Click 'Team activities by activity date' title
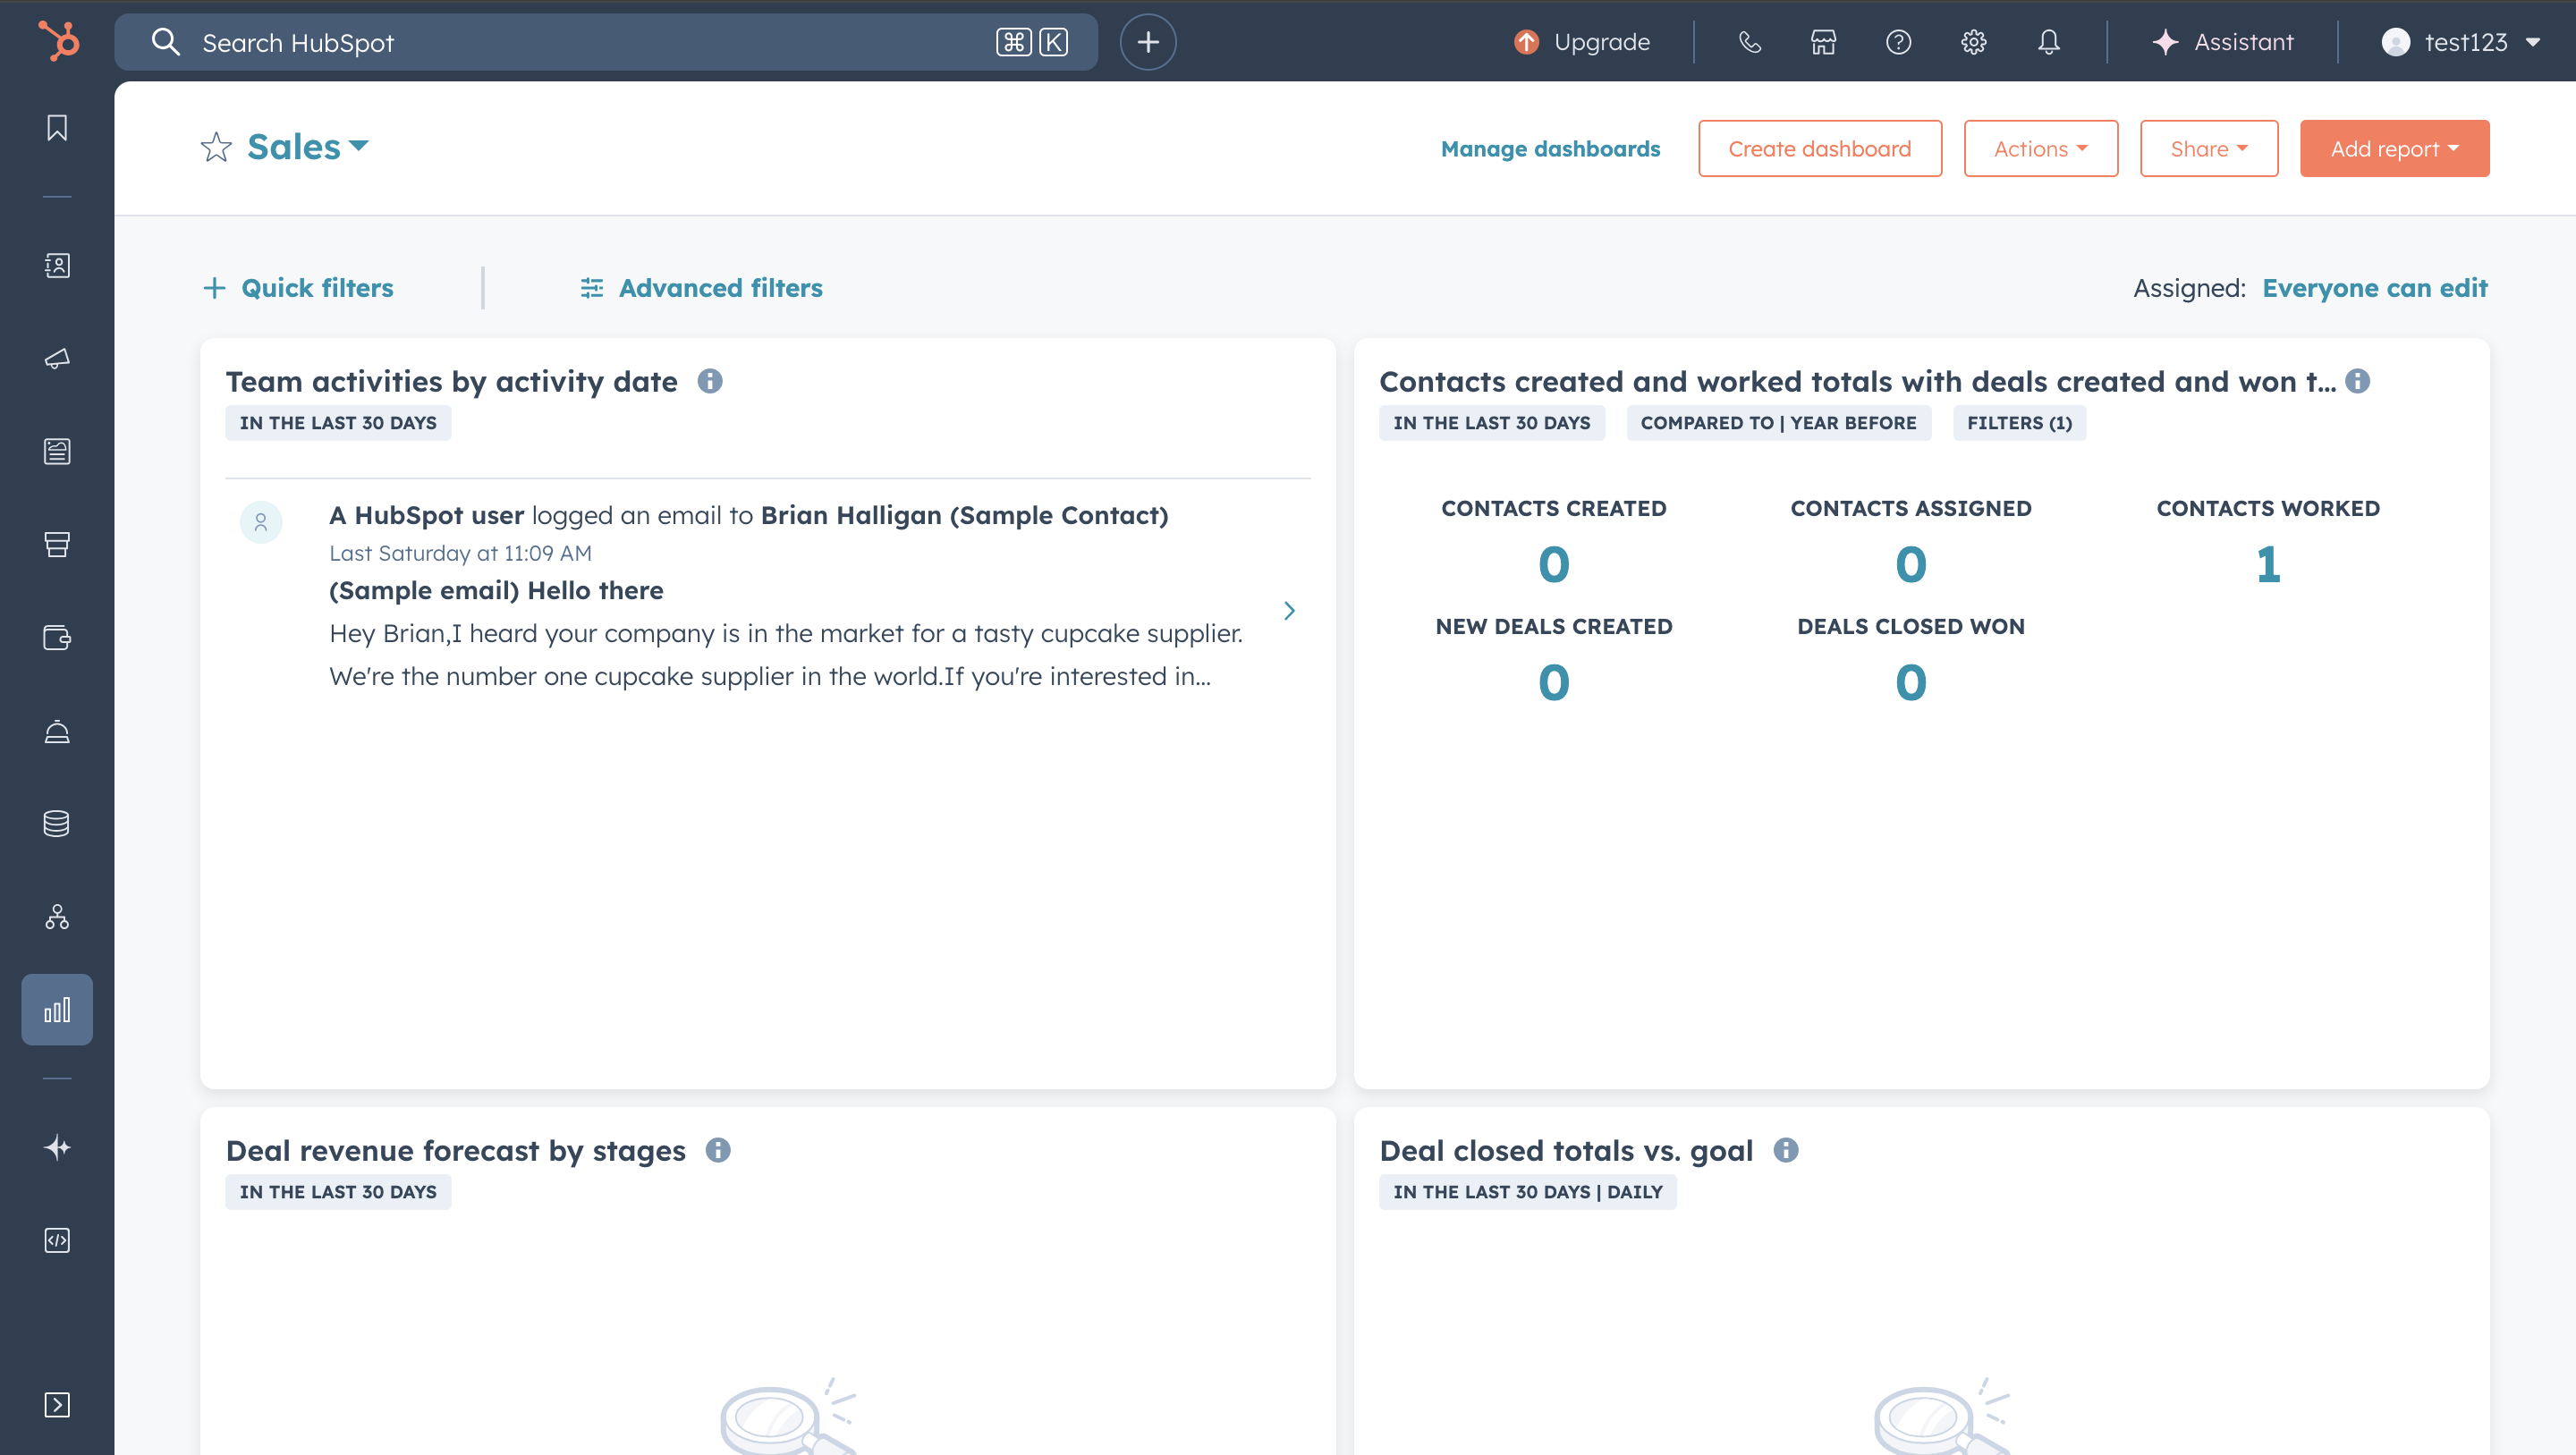Screen dimensions: 2576x1455 pos(451,381)
